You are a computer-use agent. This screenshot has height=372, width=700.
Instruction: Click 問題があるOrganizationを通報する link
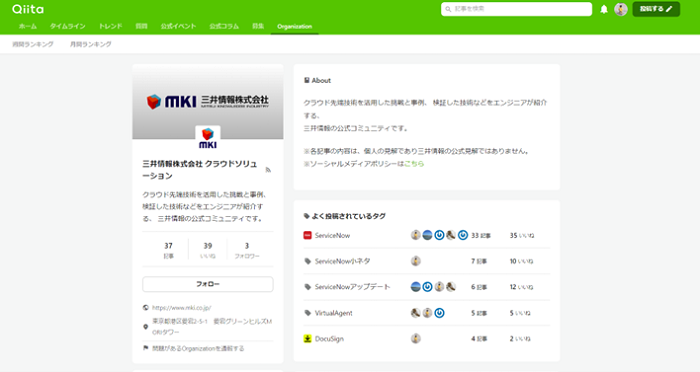click(198, 348)
